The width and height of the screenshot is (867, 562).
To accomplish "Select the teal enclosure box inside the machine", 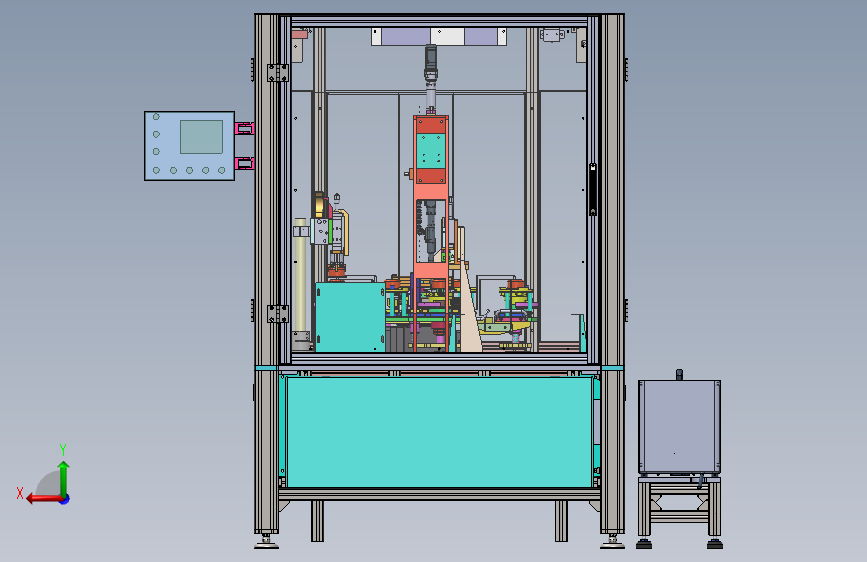I will 350,318.
